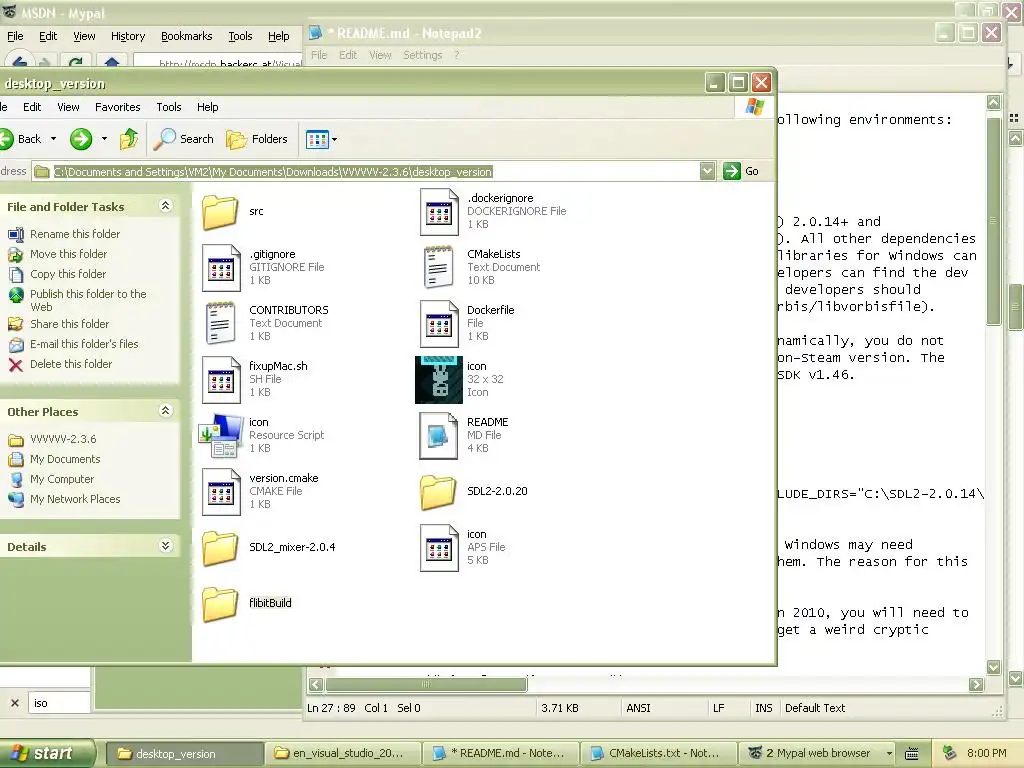Click the INS status bar indicator
This screenshot has height=768, width=1024.
(763, 708)
